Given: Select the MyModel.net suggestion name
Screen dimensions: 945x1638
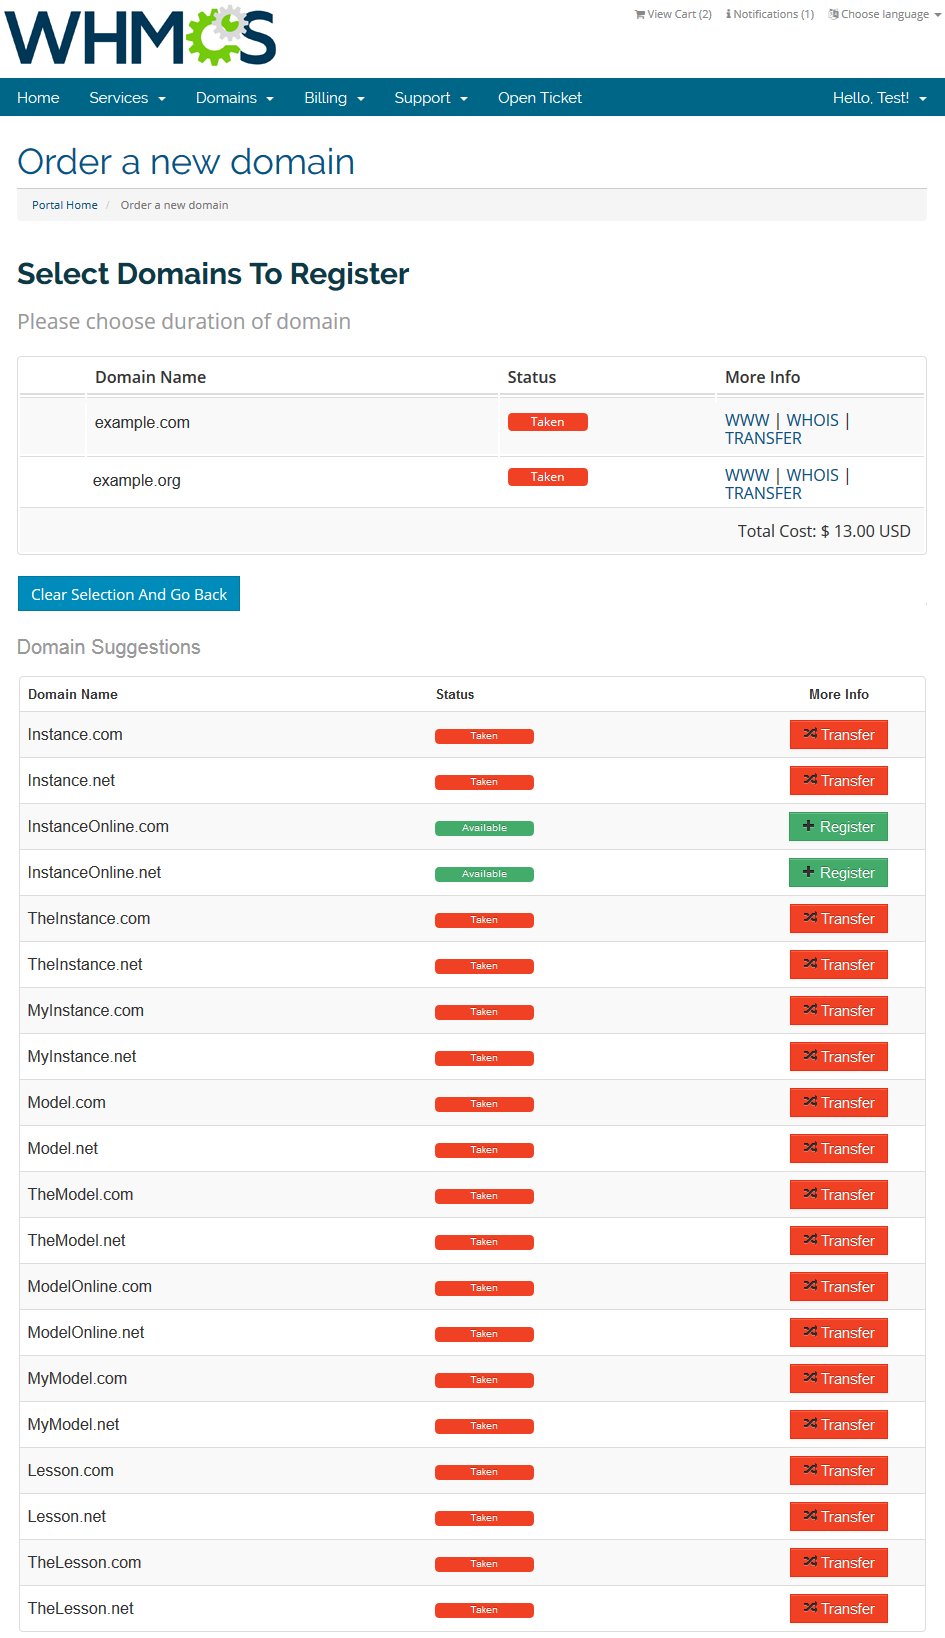Looking at the screenshot, I should pyautogui.click(x=74, y=1425).
